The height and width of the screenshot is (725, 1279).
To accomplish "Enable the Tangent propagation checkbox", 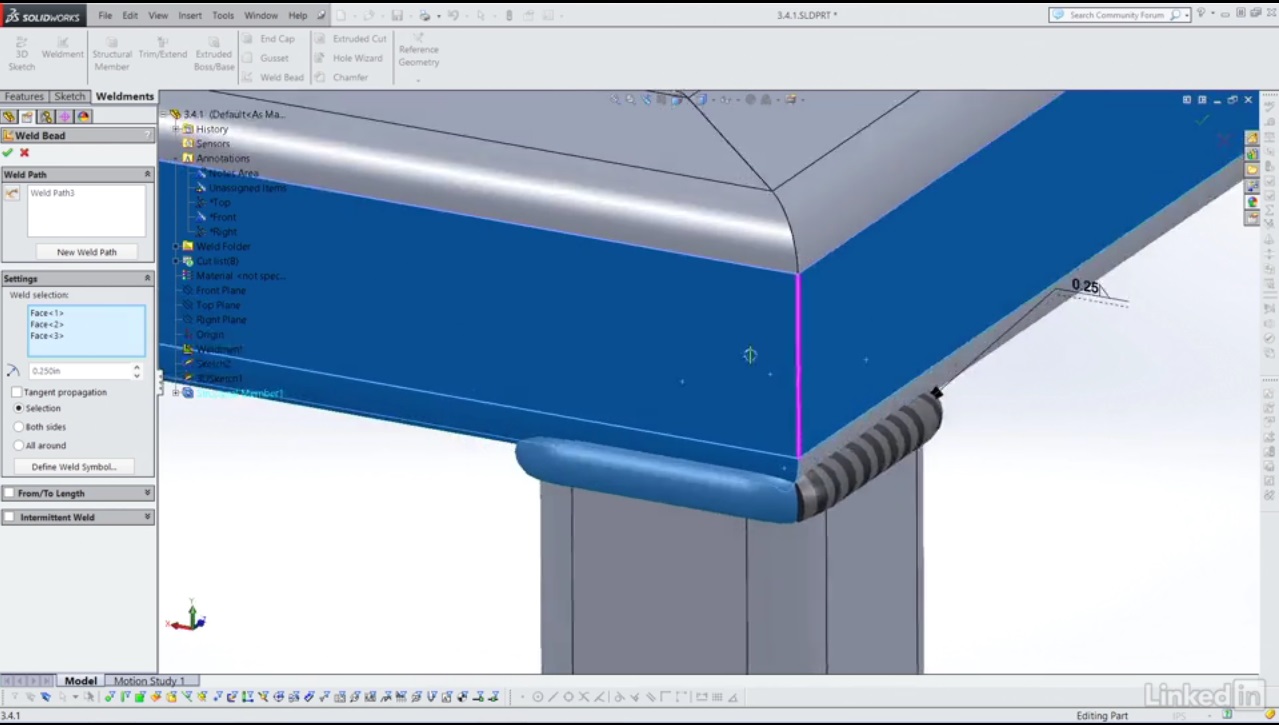I will pos(15,392).
